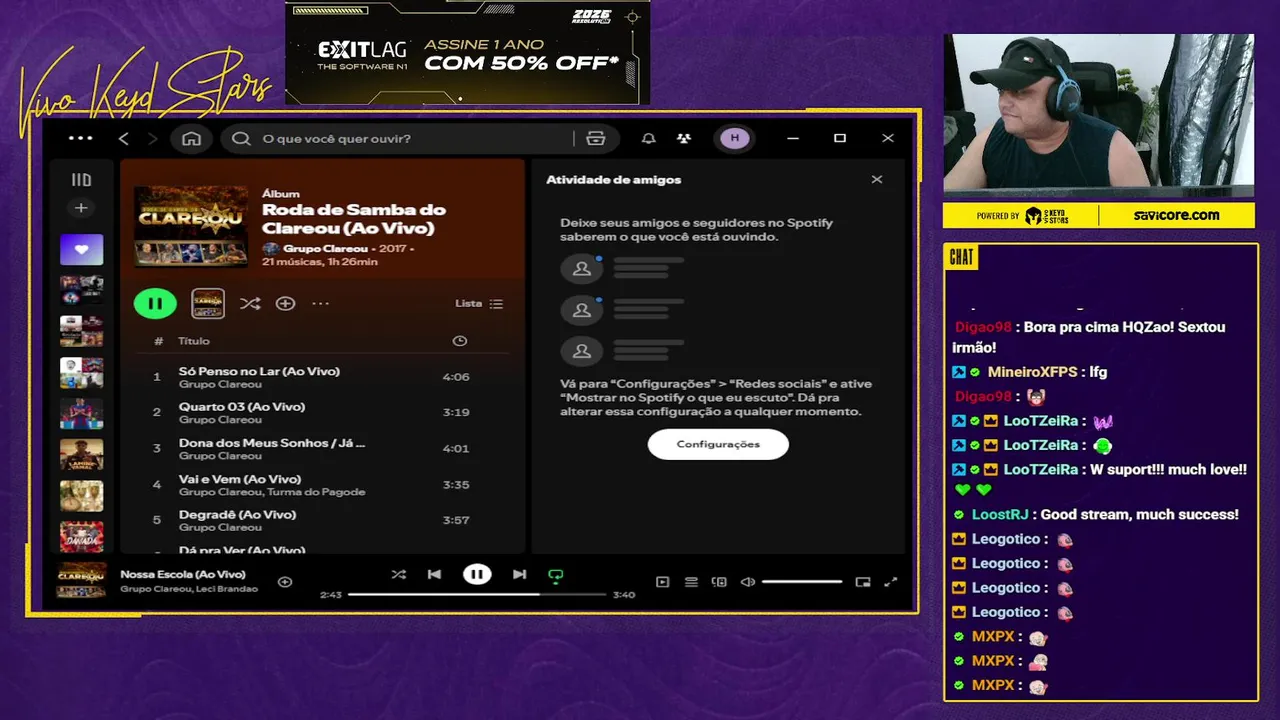This screenshot has width=1280, height=720.
Task: Seek on the song progress bar
Action: coord(477,594)
